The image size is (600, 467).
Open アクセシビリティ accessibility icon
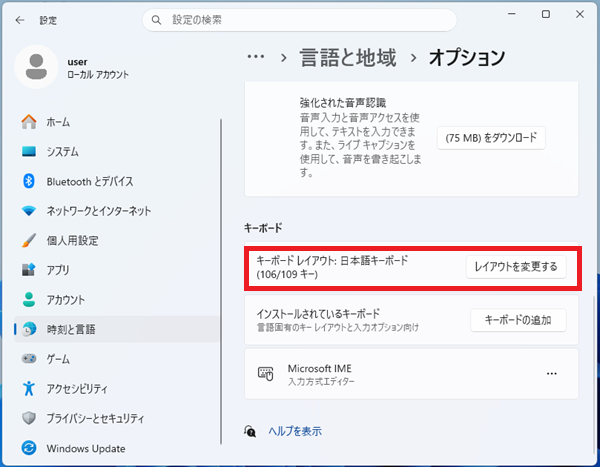pyautogui.click(x=29, y=388)
